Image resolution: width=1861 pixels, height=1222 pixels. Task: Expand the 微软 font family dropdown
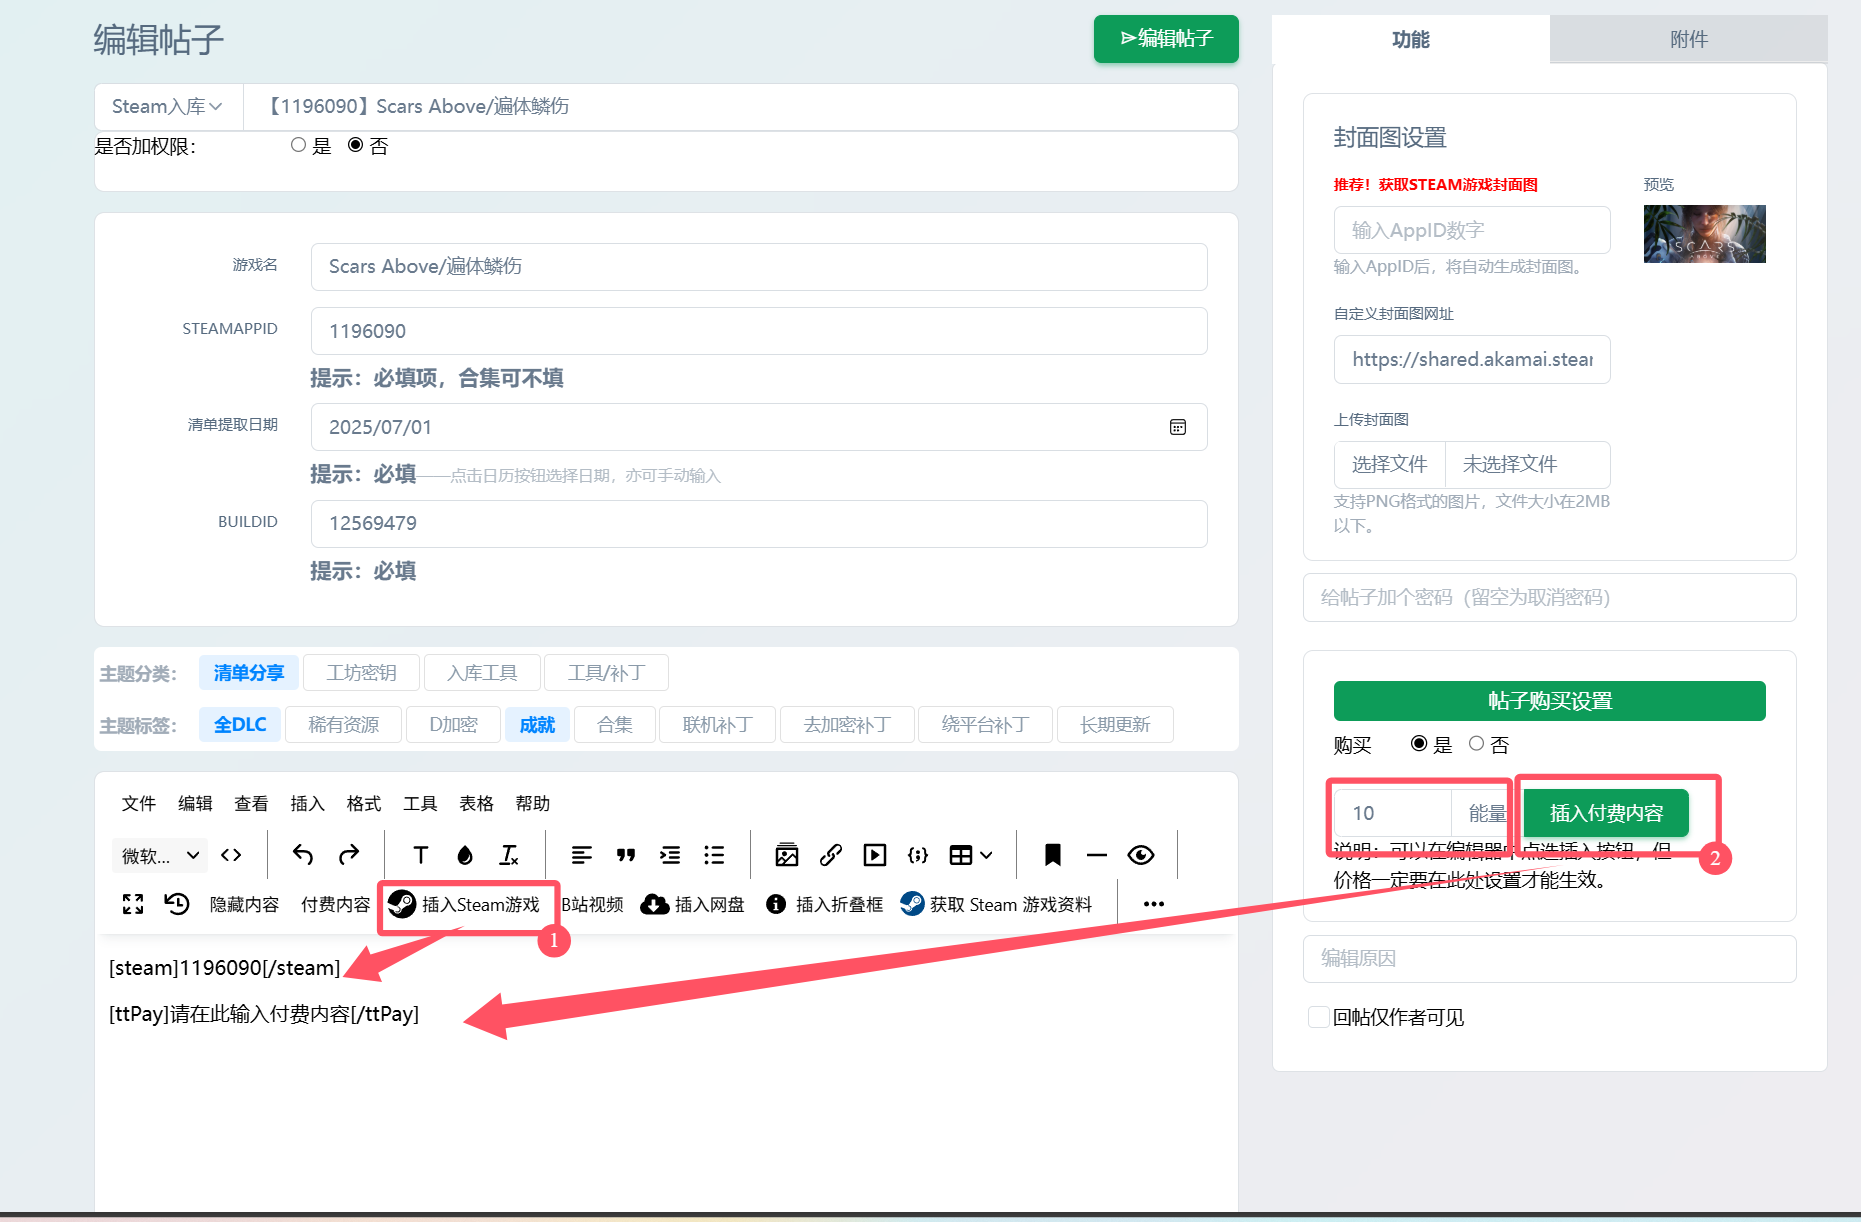click(160, 856)
